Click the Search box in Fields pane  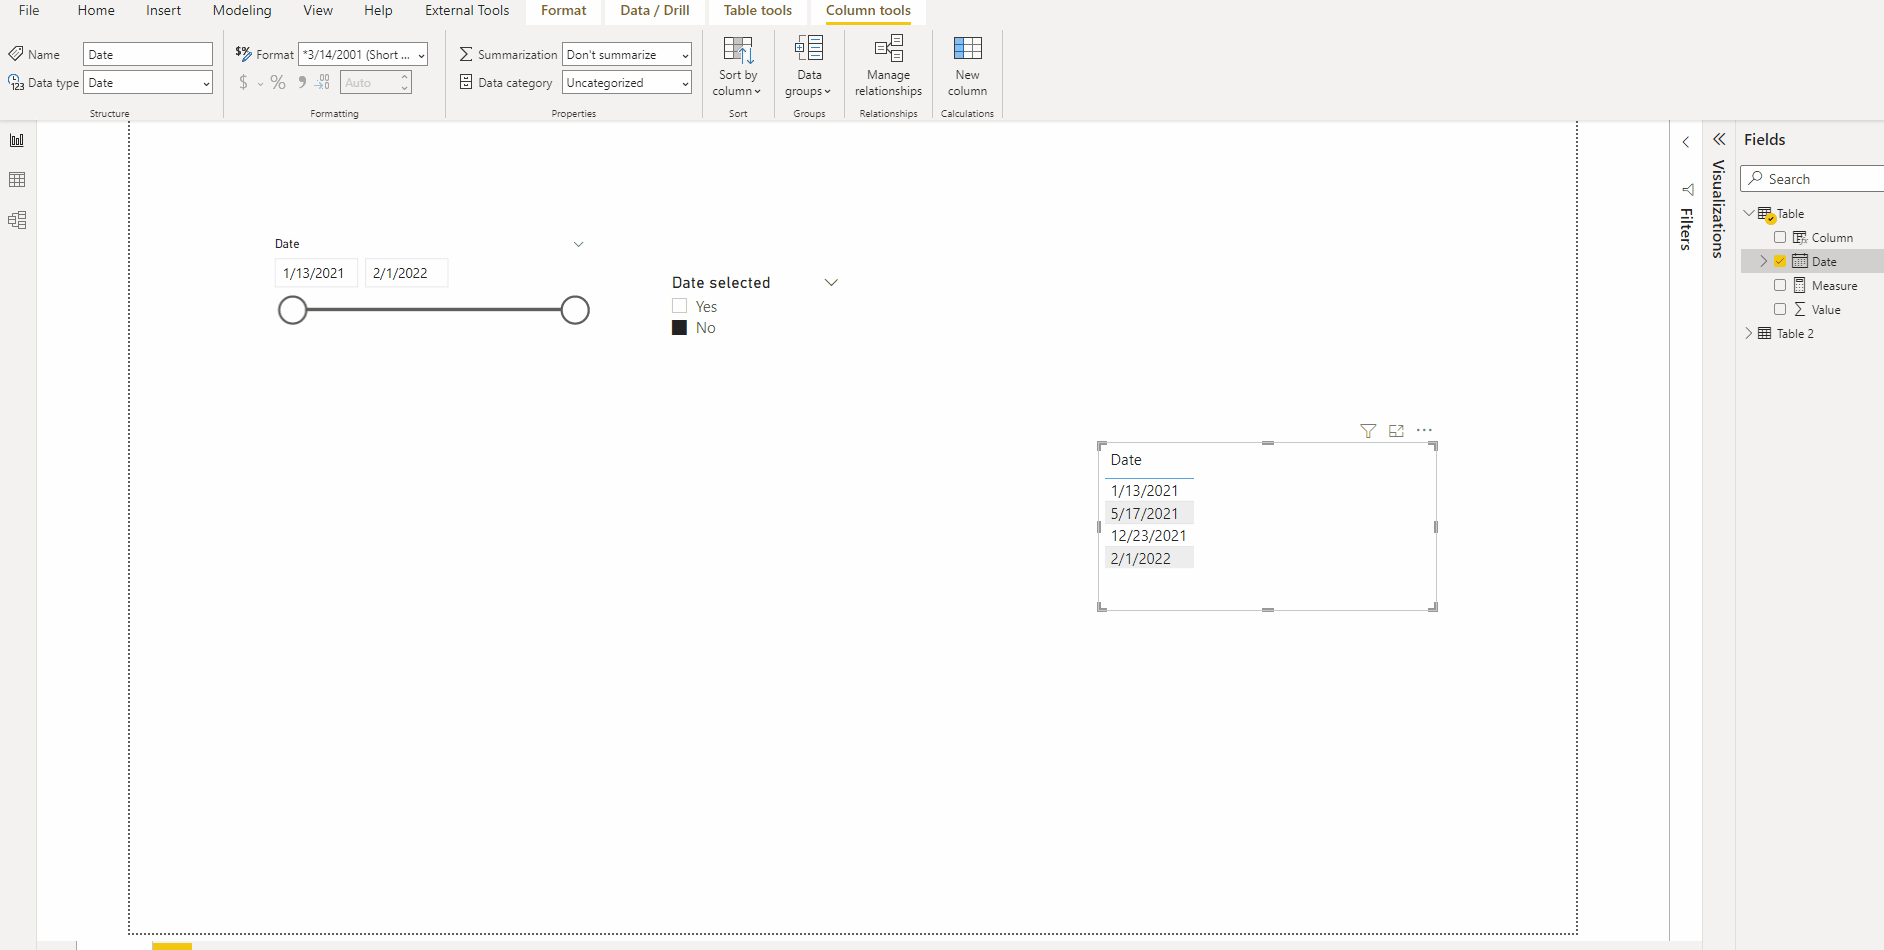1812,179
